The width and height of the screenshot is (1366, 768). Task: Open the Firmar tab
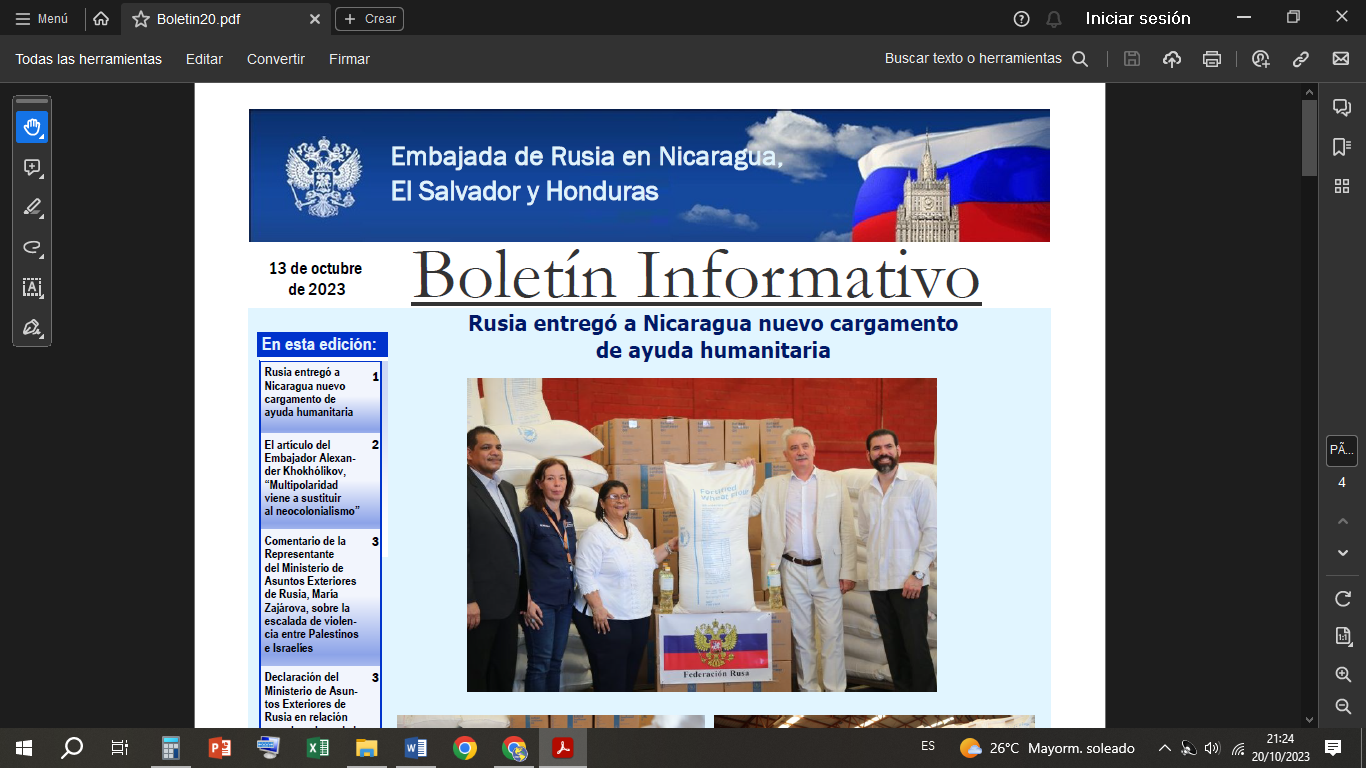(x=349, y=59)
